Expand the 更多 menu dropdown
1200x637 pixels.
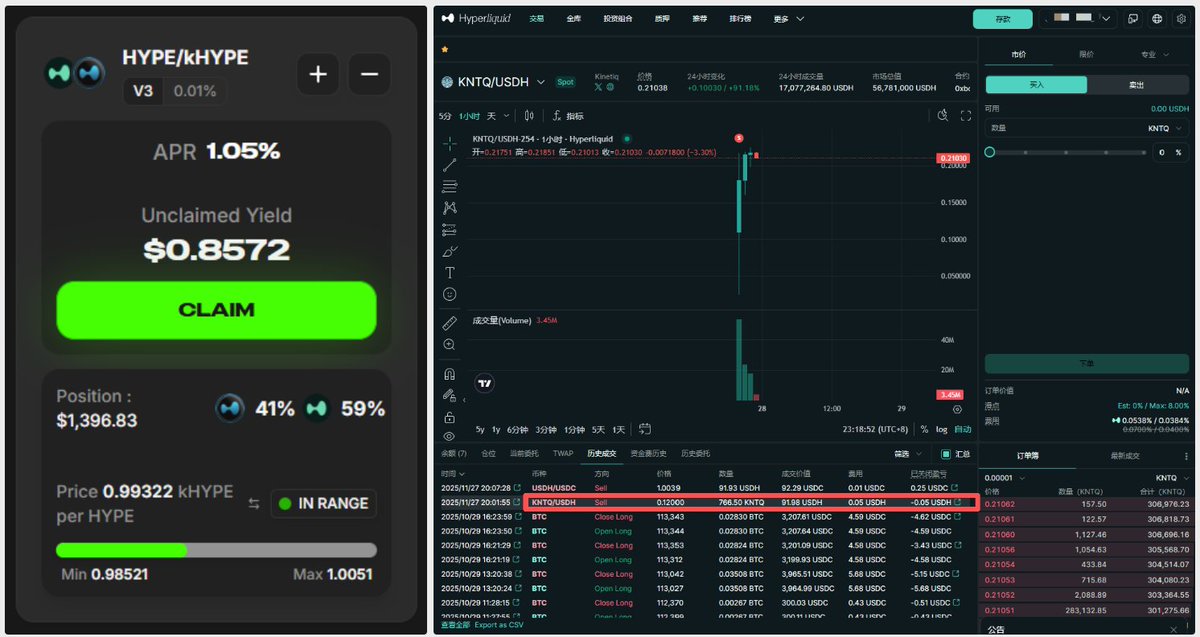click(x=788, y=18)
